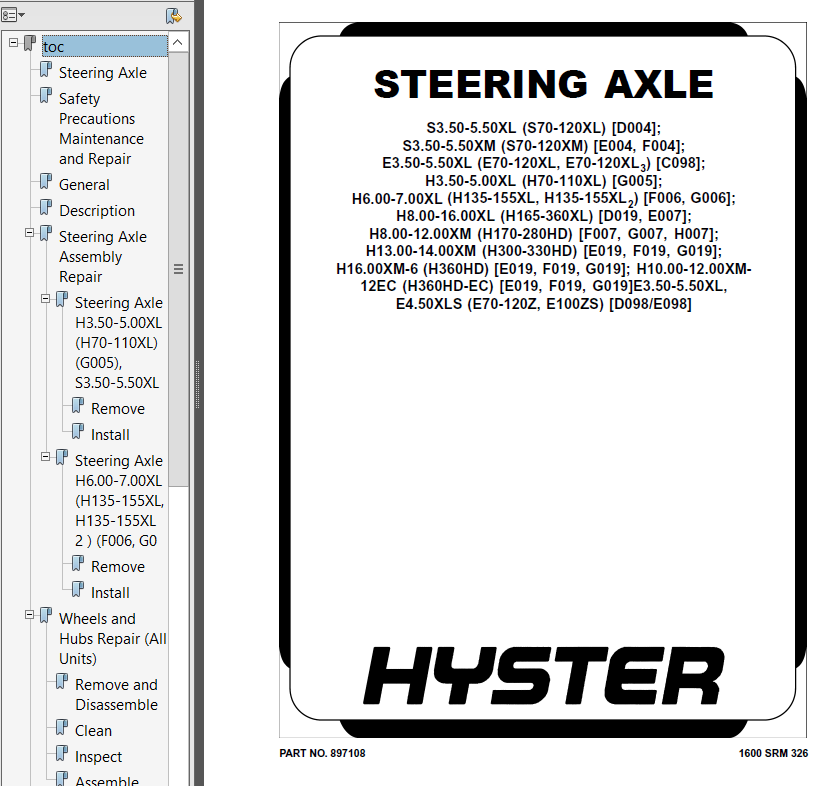Jump to the Description bookmark
The height and width of the screenshot is (786, 839).
[97, 211]
